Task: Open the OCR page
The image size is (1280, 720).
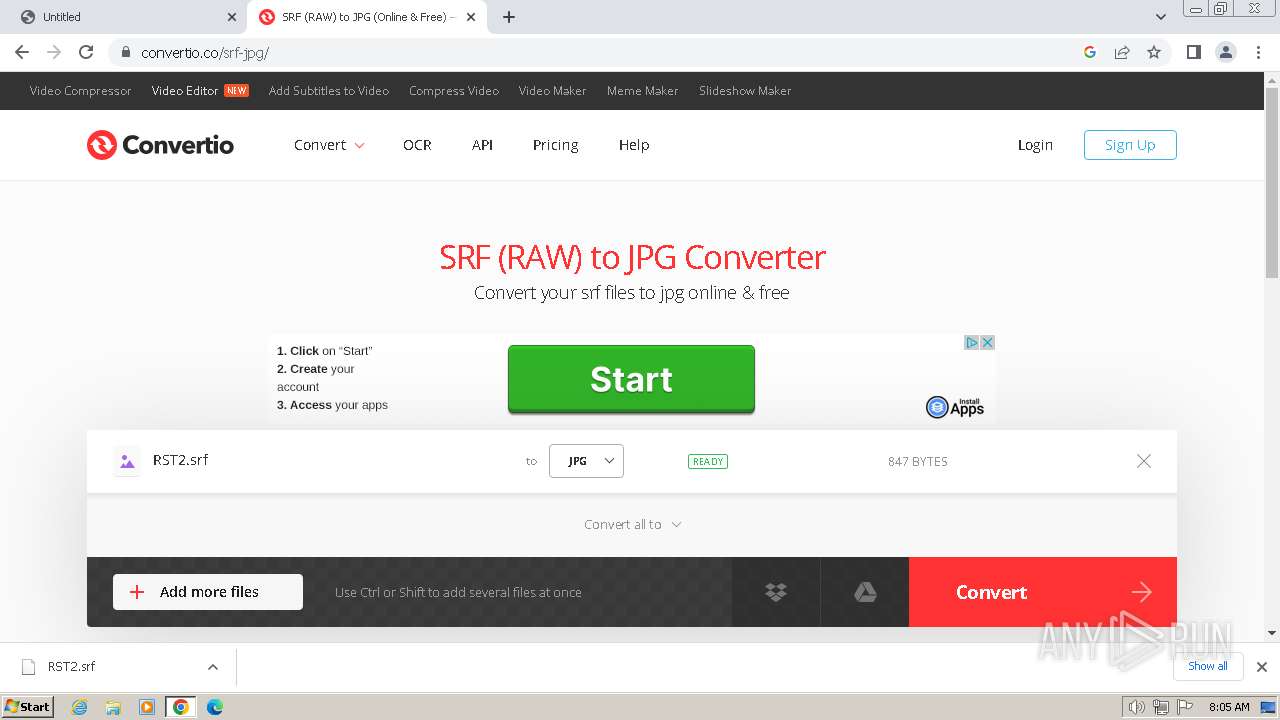Action: click(x=417, y=145)
